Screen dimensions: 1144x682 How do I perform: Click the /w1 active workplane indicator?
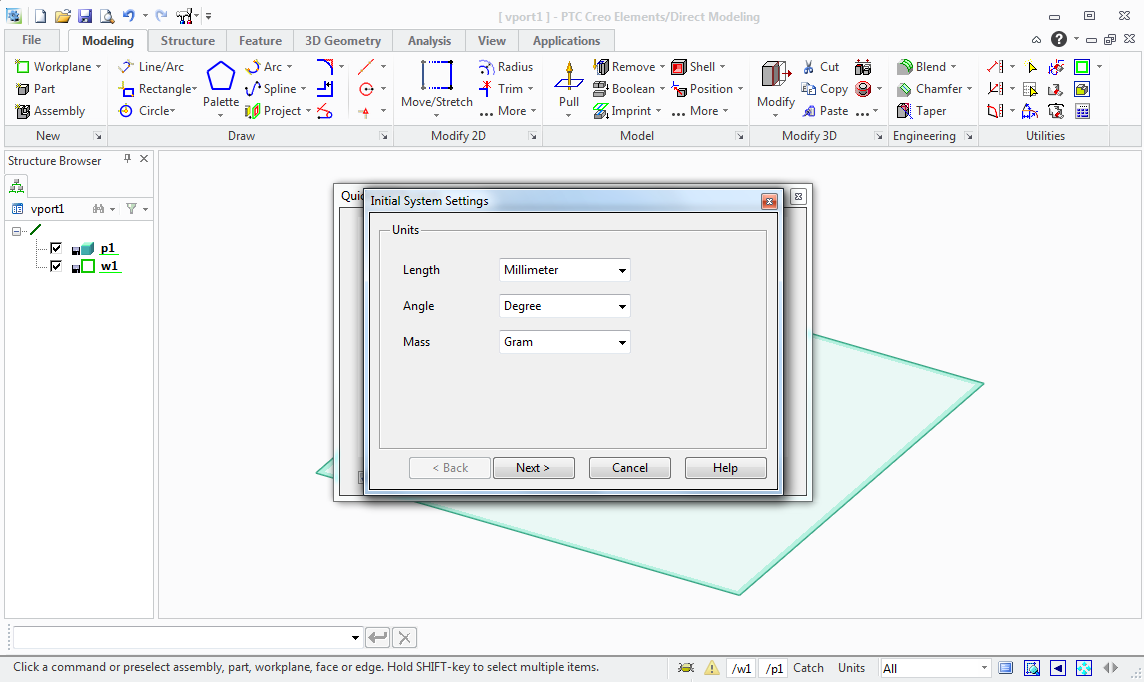[741, 668]
